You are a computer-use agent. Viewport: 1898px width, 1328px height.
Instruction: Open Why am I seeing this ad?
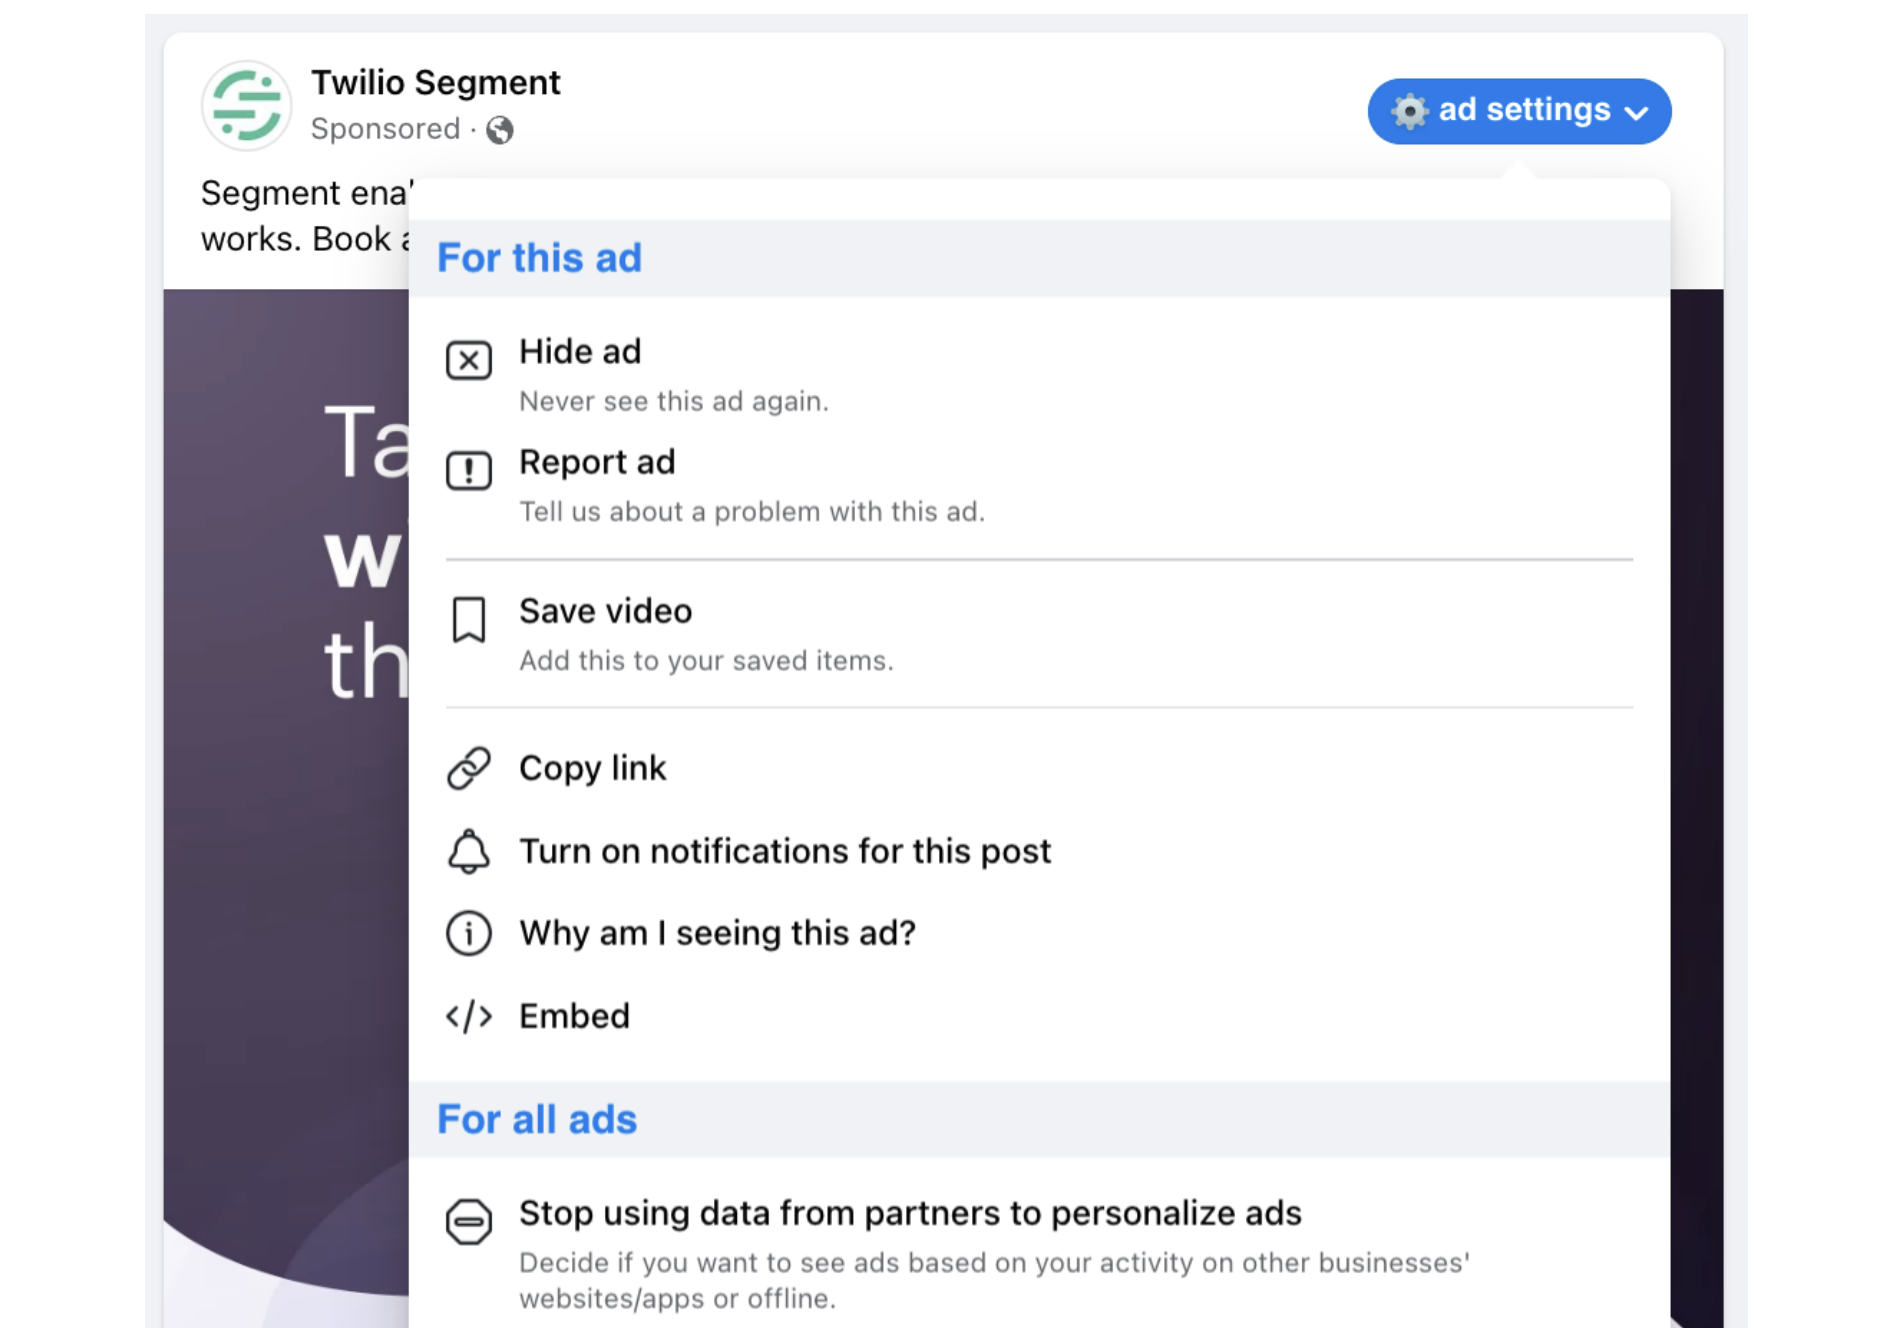click(x=717, y=933)
